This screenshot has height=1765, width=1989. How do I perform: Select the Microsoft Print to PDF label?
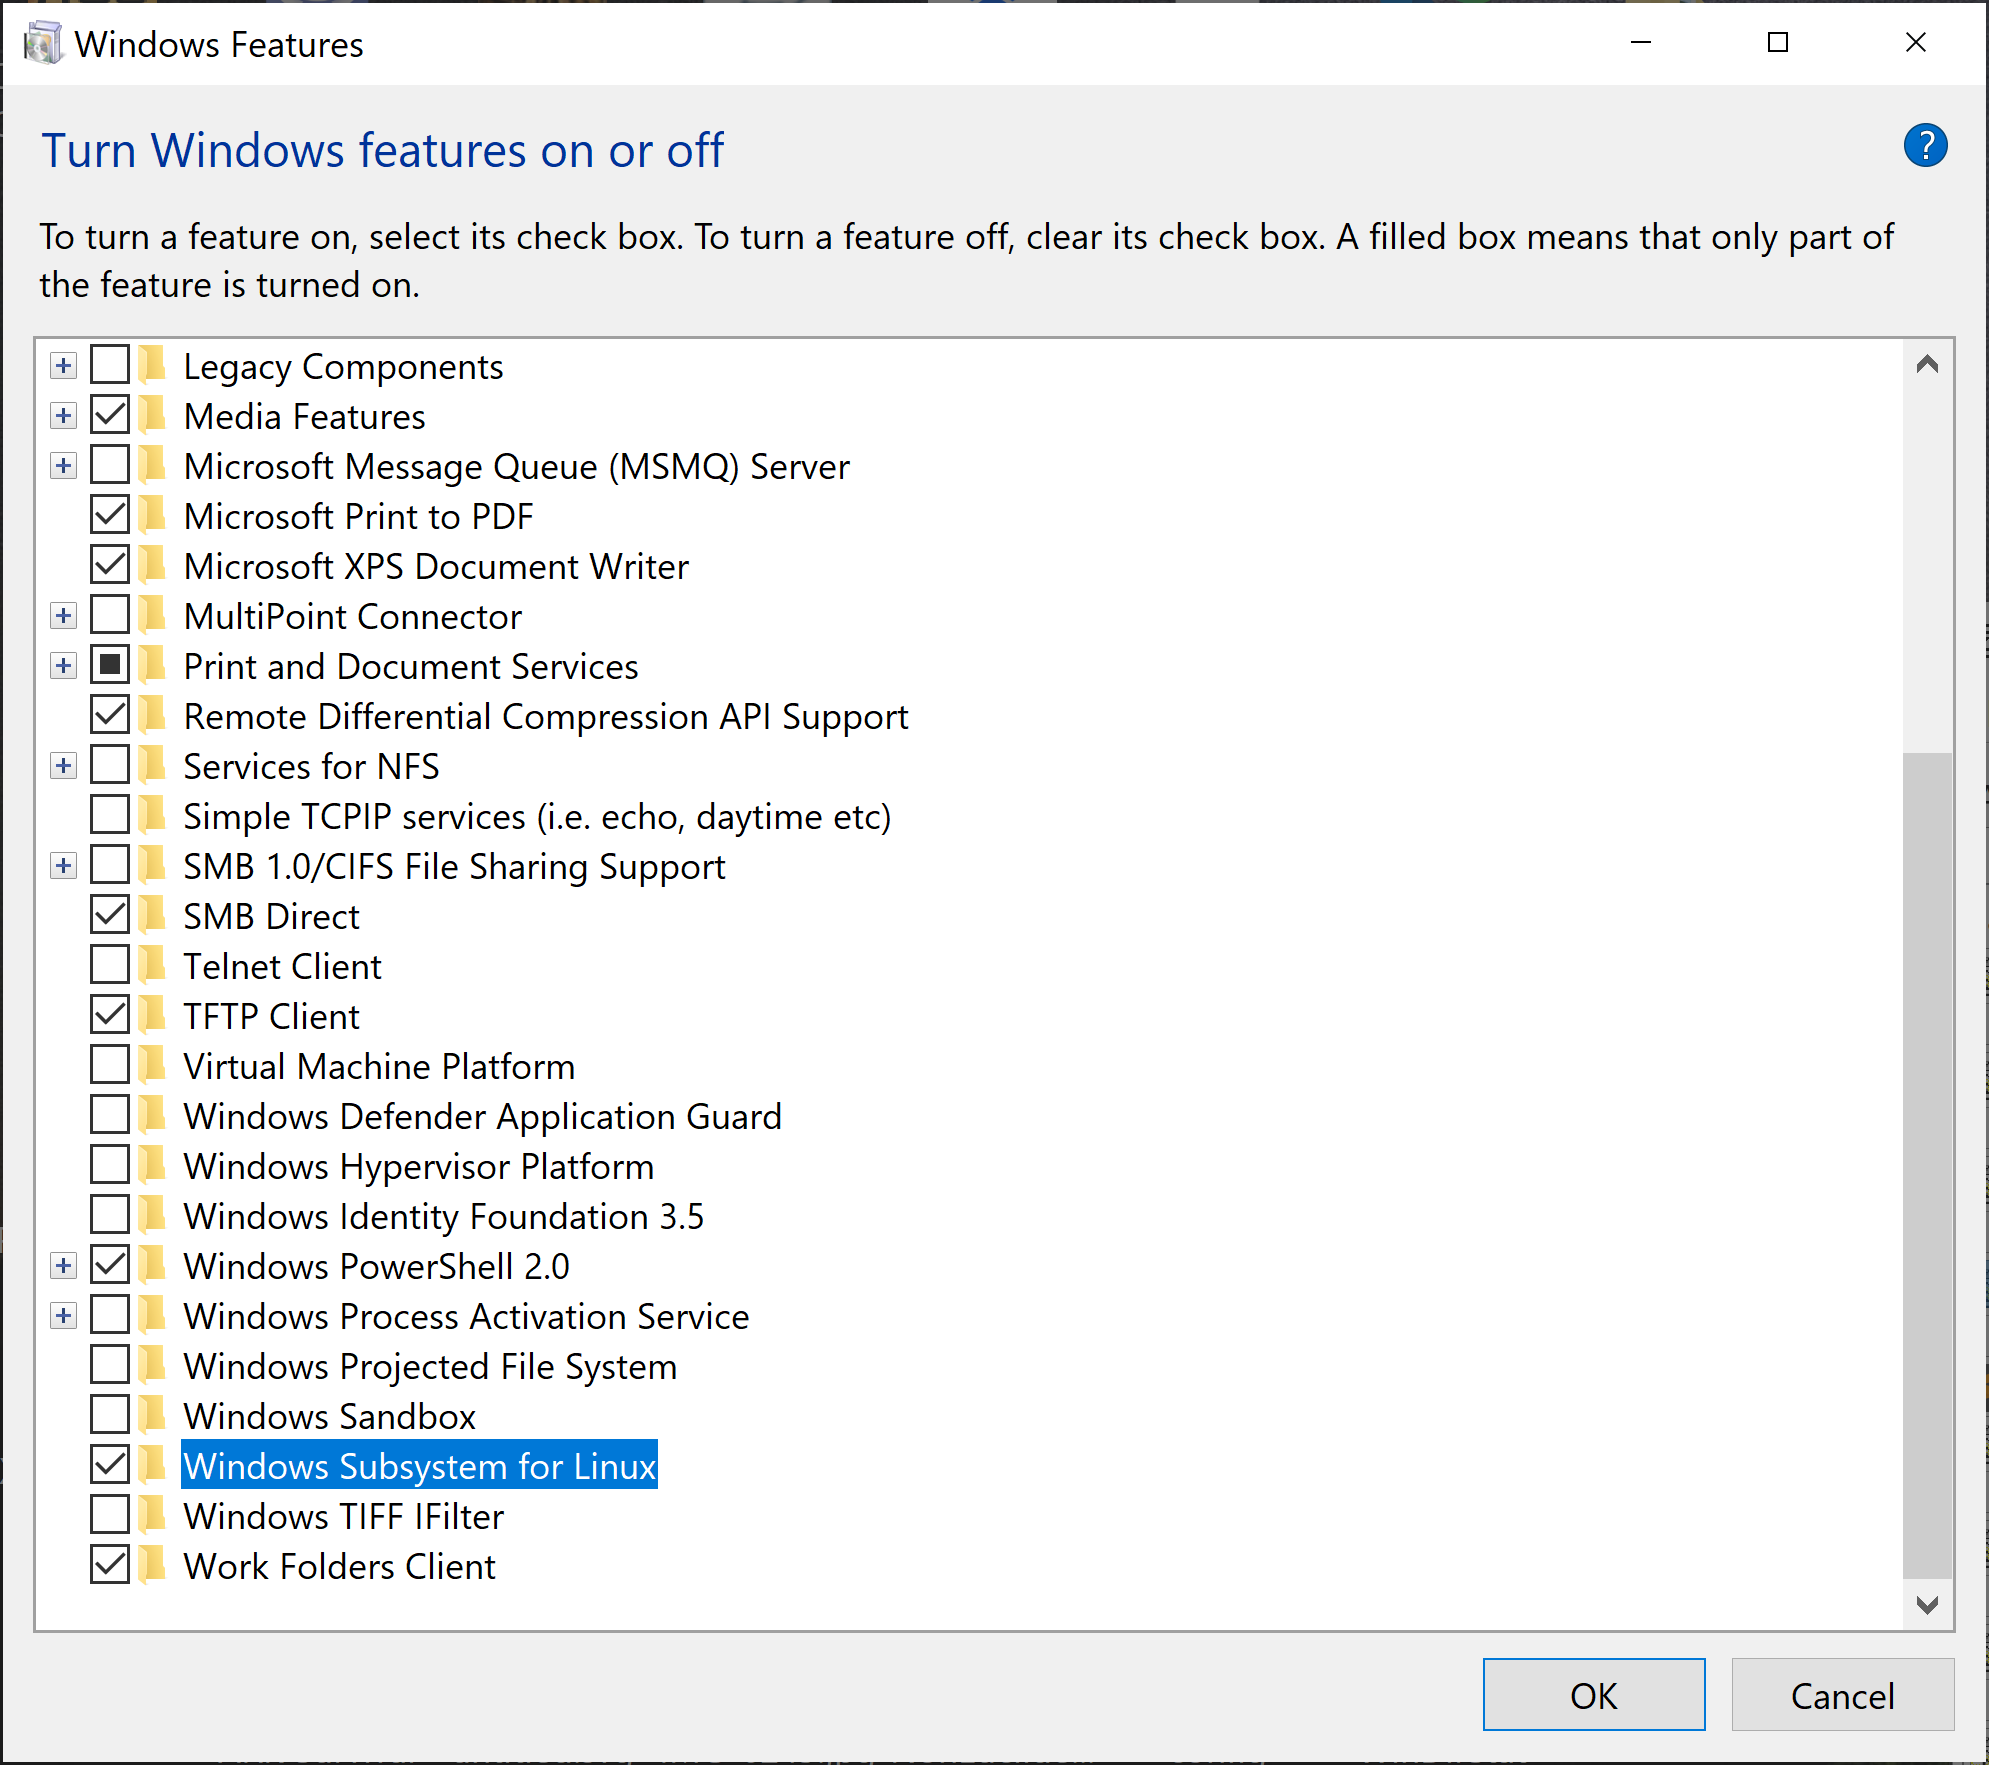(x=359, y=516)
